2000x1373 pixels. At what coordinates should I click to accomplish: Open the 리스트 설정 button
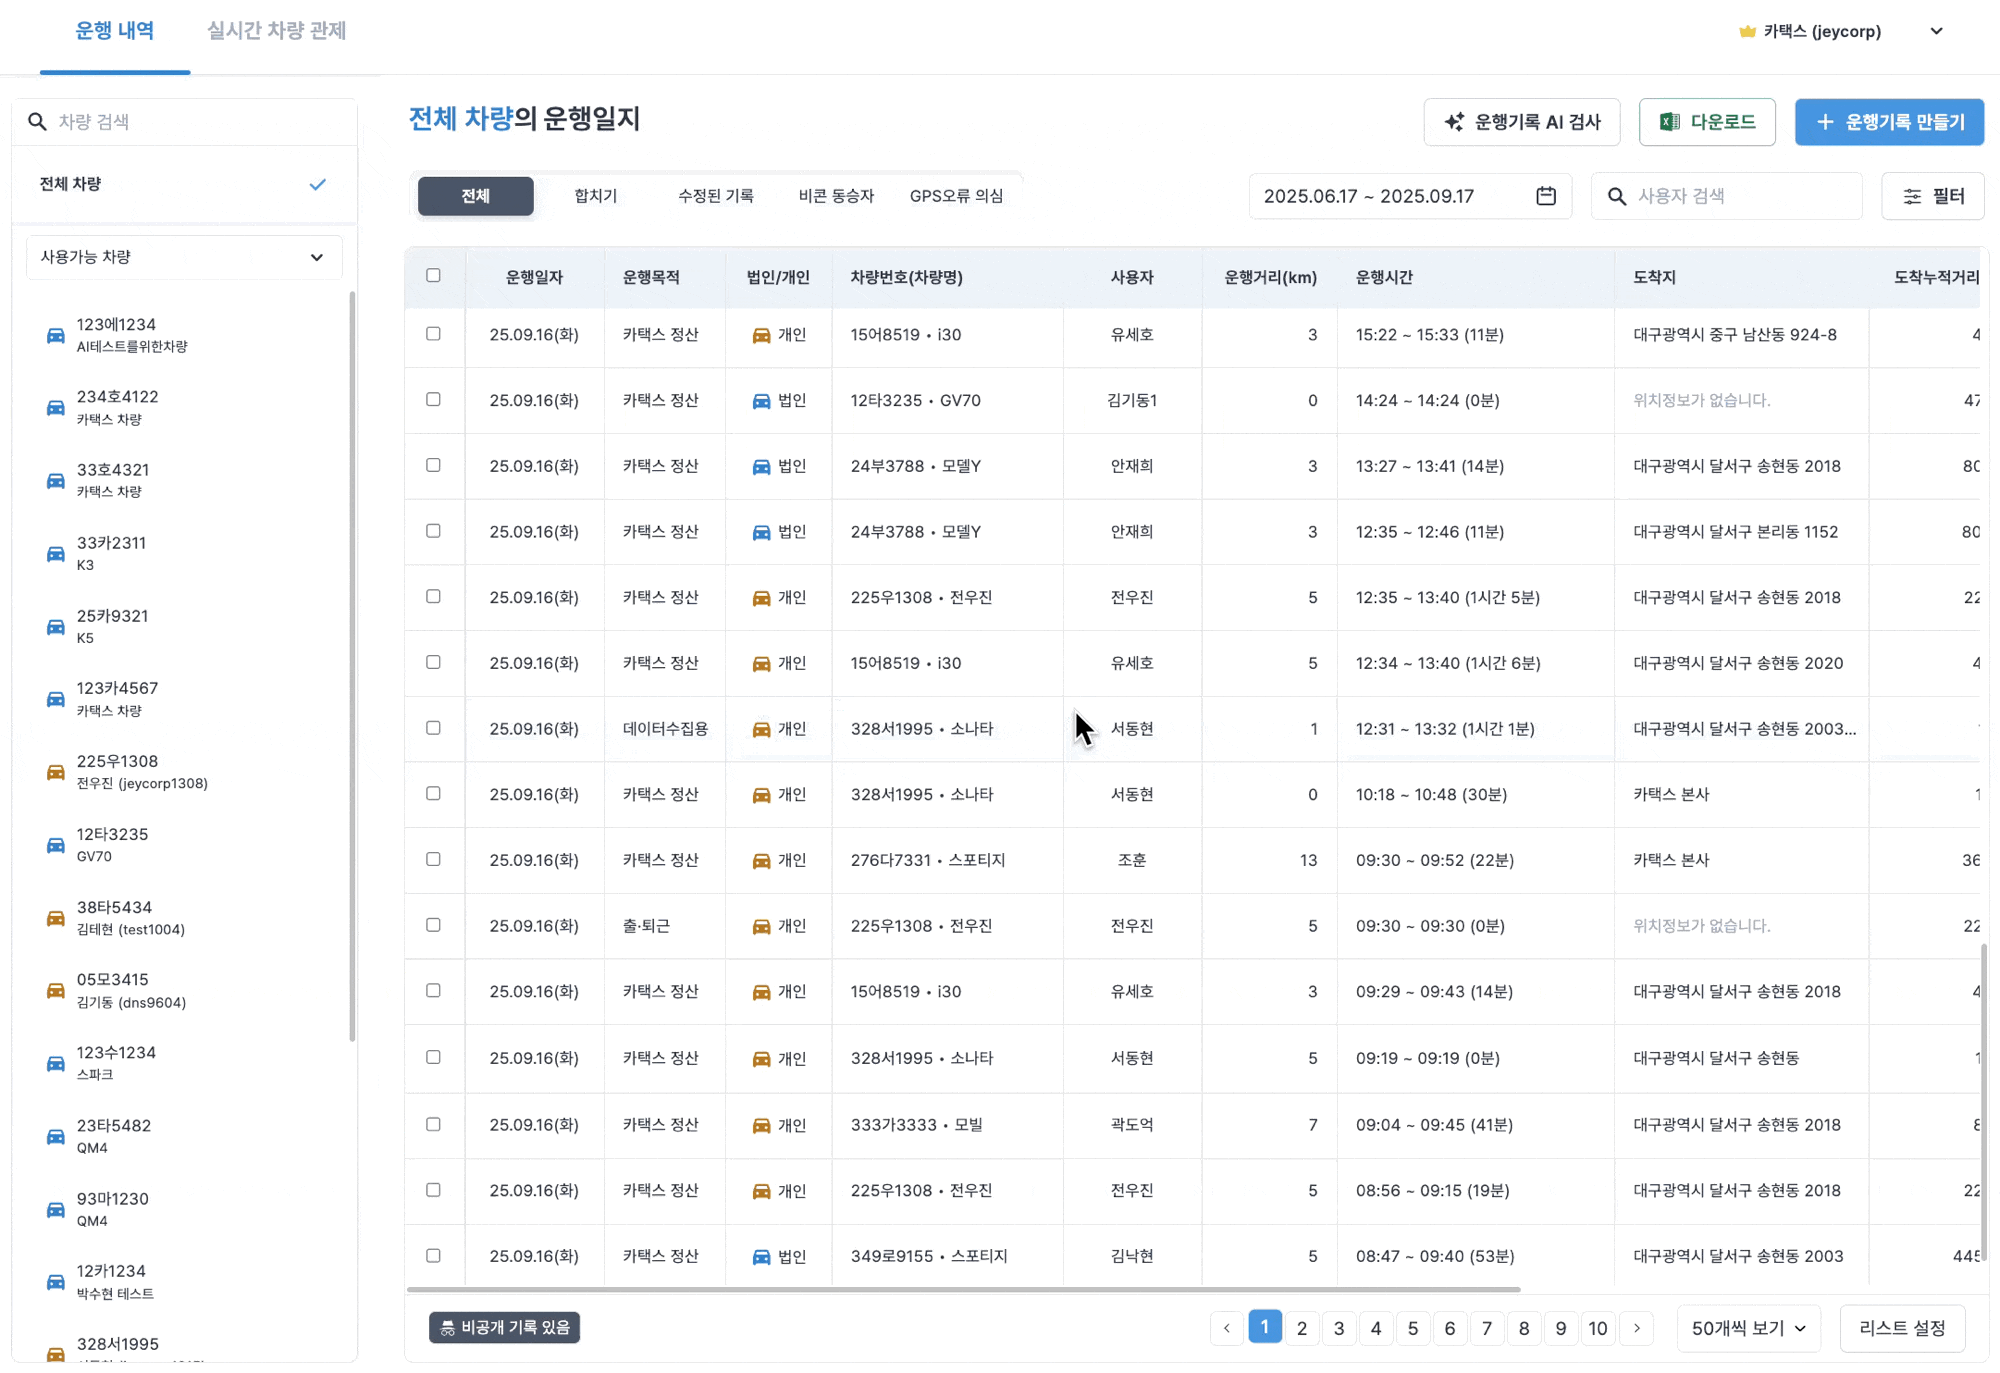[1902, 1328]
